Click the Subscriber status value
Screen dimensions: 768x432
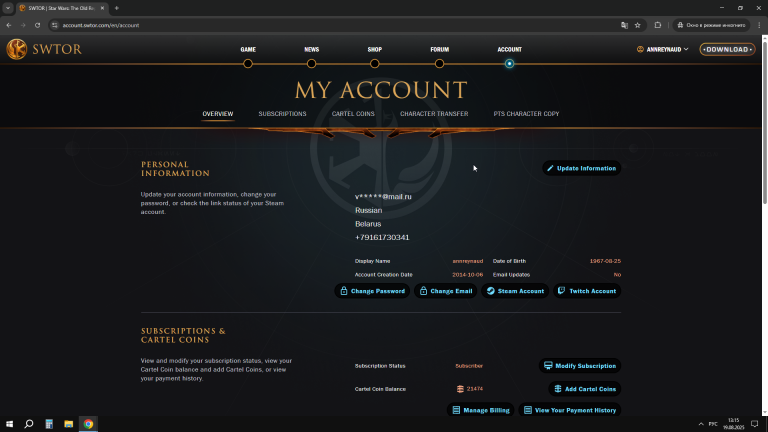(x=469, y=366)
